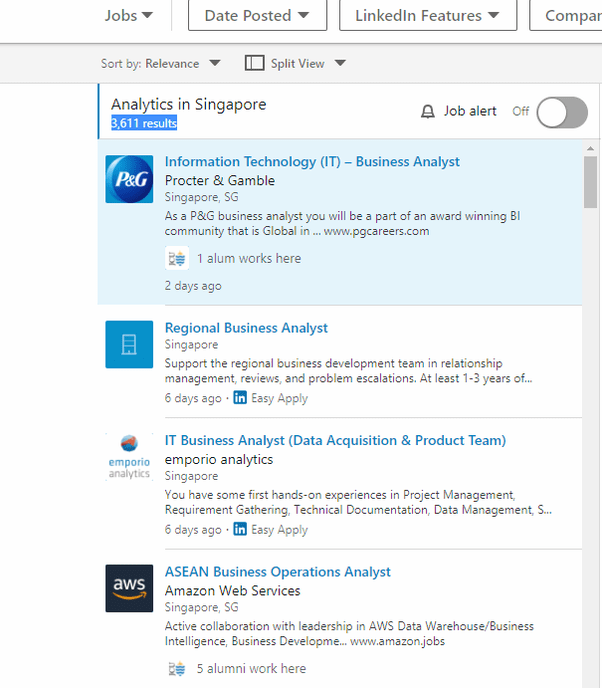Click the P&G company logo
Viewport: 602px width, 688px height.
point(129,179)
